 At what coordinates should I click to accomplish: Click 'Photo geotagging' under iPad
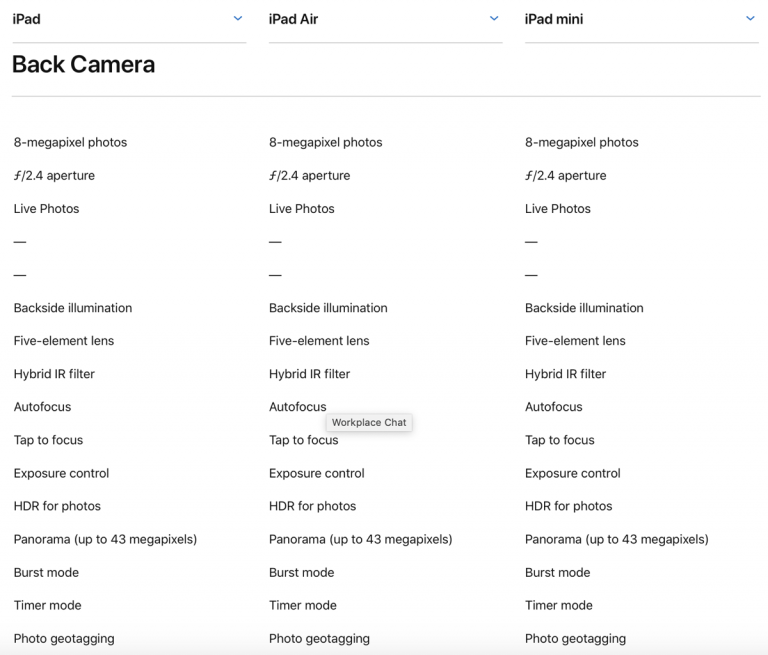[x=64, y=638]
